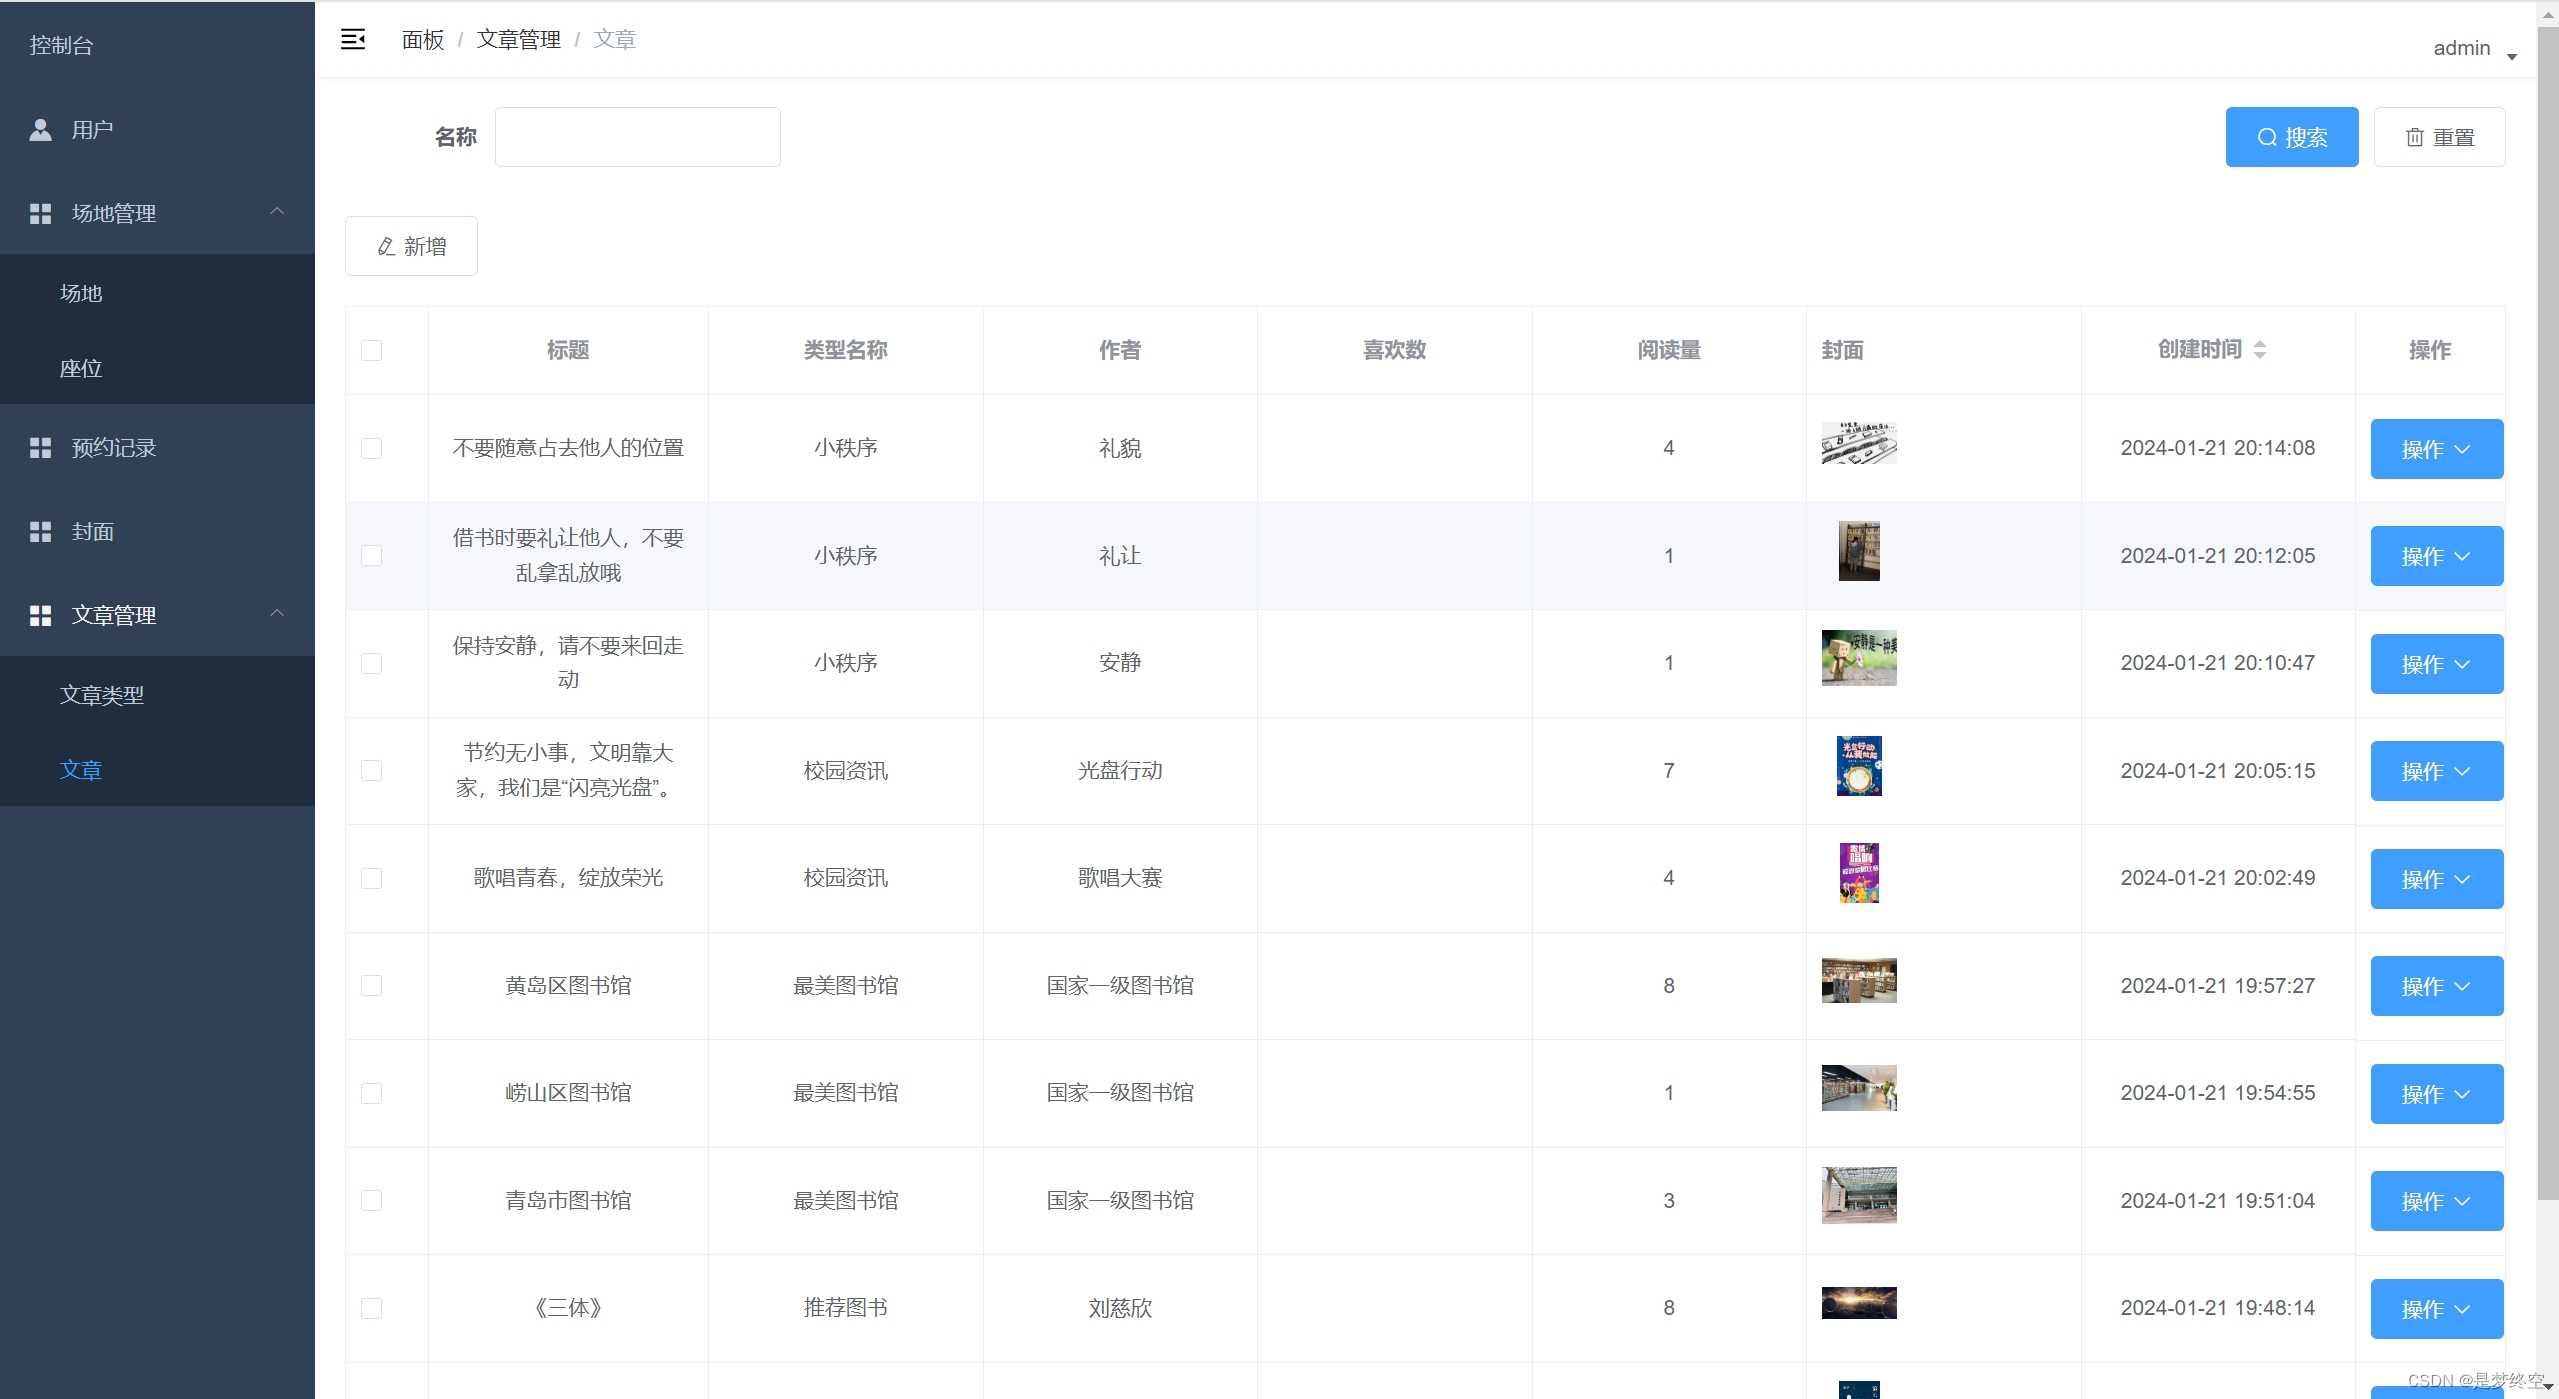Open cover thumbnail of 借书时要礼让他人 row
This screenshot has height=1399, width=2559.
(1859, 551)
